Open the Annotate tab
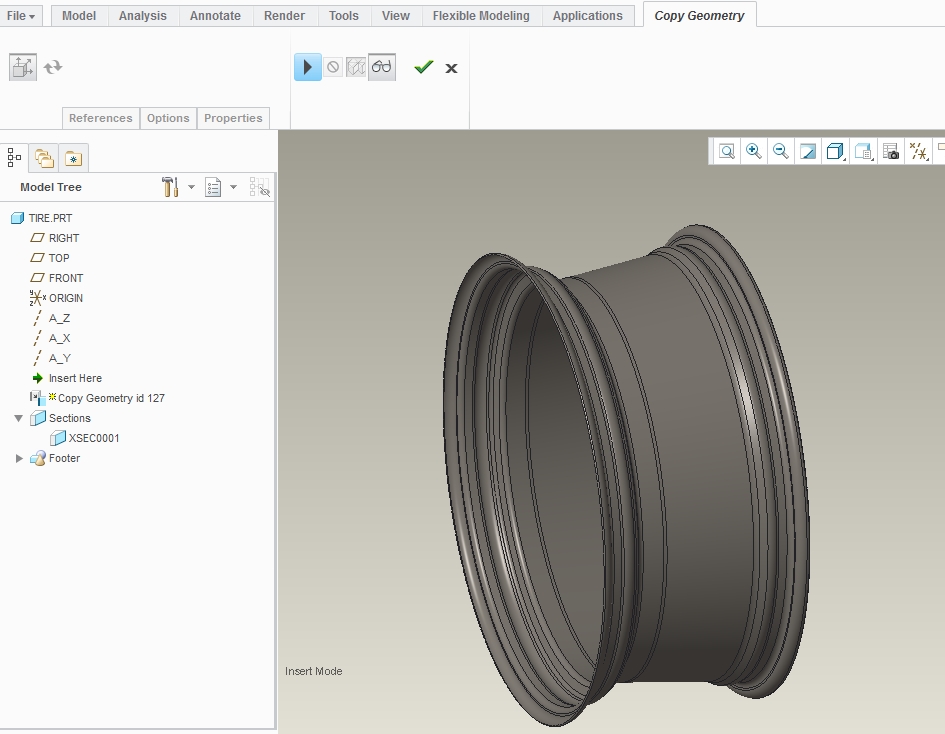 click(215, 16)
